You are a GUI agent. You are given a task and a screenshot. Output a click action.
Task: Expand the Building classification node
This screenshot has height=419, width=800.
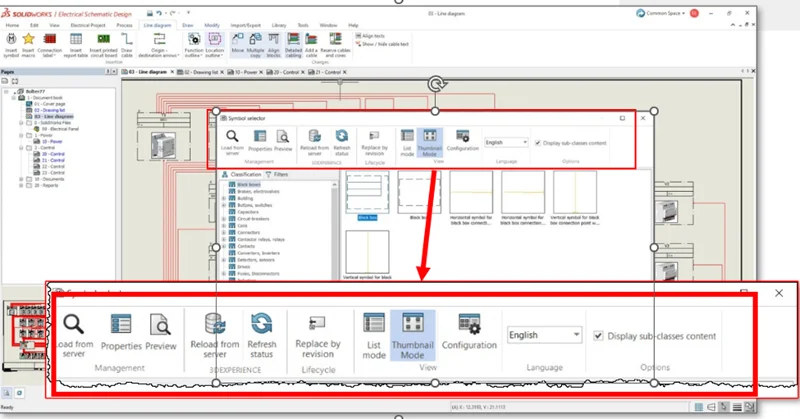tap(224, 198)
